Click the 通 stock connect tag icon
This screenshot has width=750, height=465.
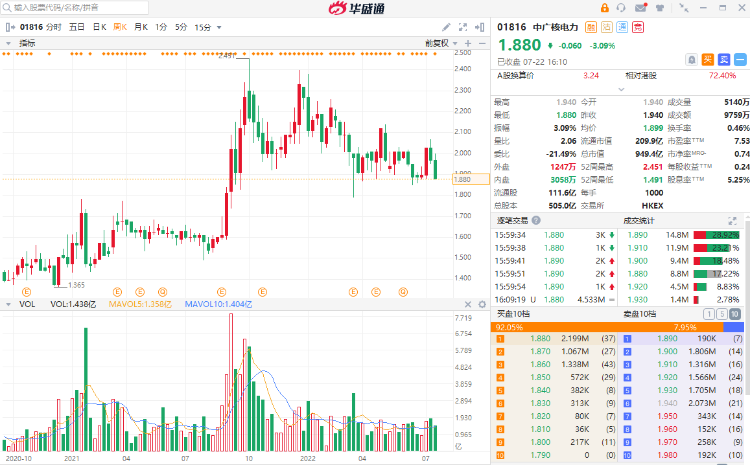tap(622, 27)
